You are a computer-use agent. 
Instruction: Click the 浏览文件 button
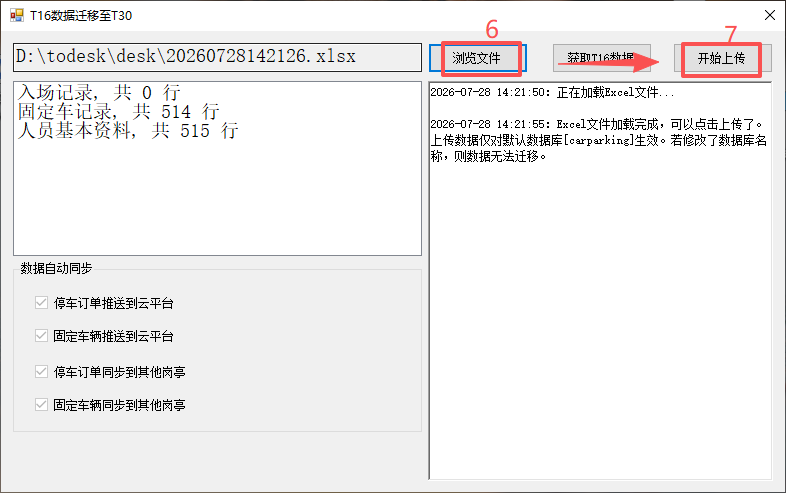coord(477,58)
